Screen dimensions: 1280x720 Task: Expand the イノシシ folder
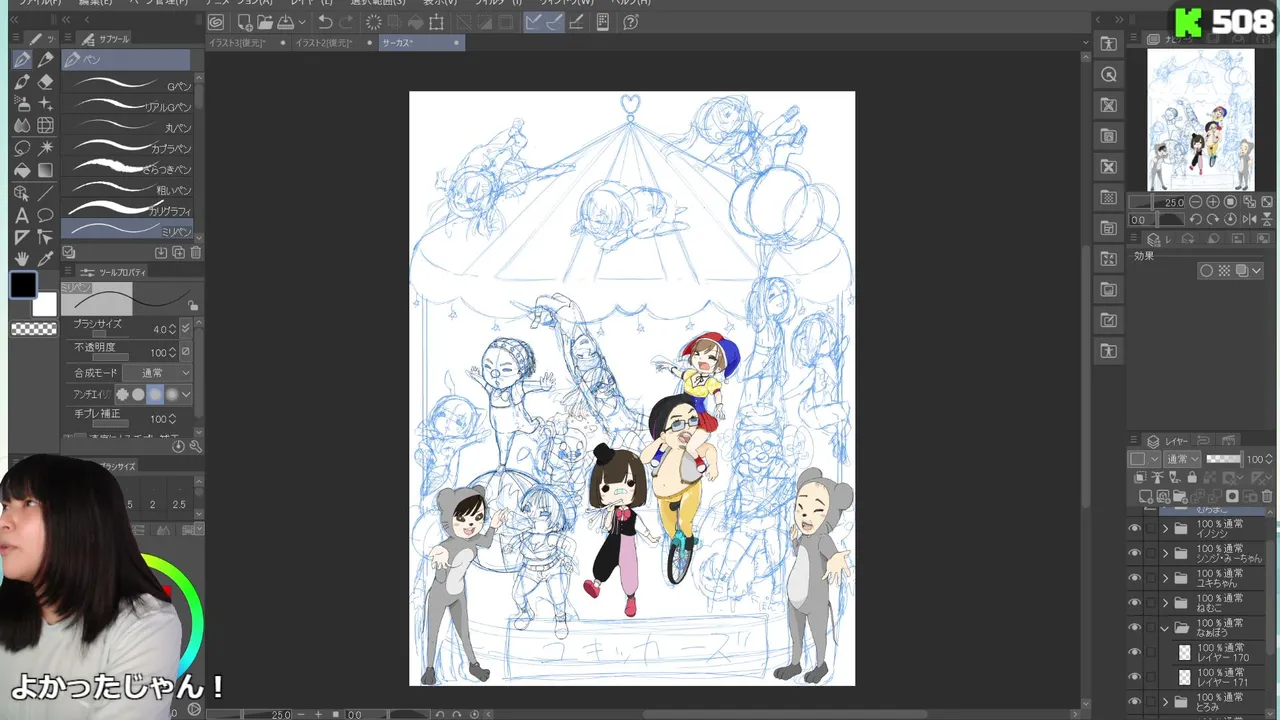pos(1165,528)
